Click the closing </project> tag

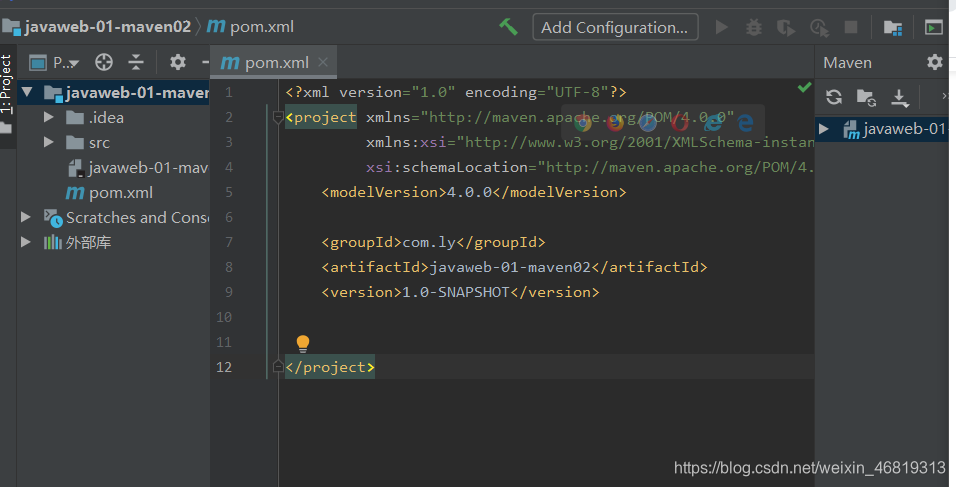click(x=330, y=367)
